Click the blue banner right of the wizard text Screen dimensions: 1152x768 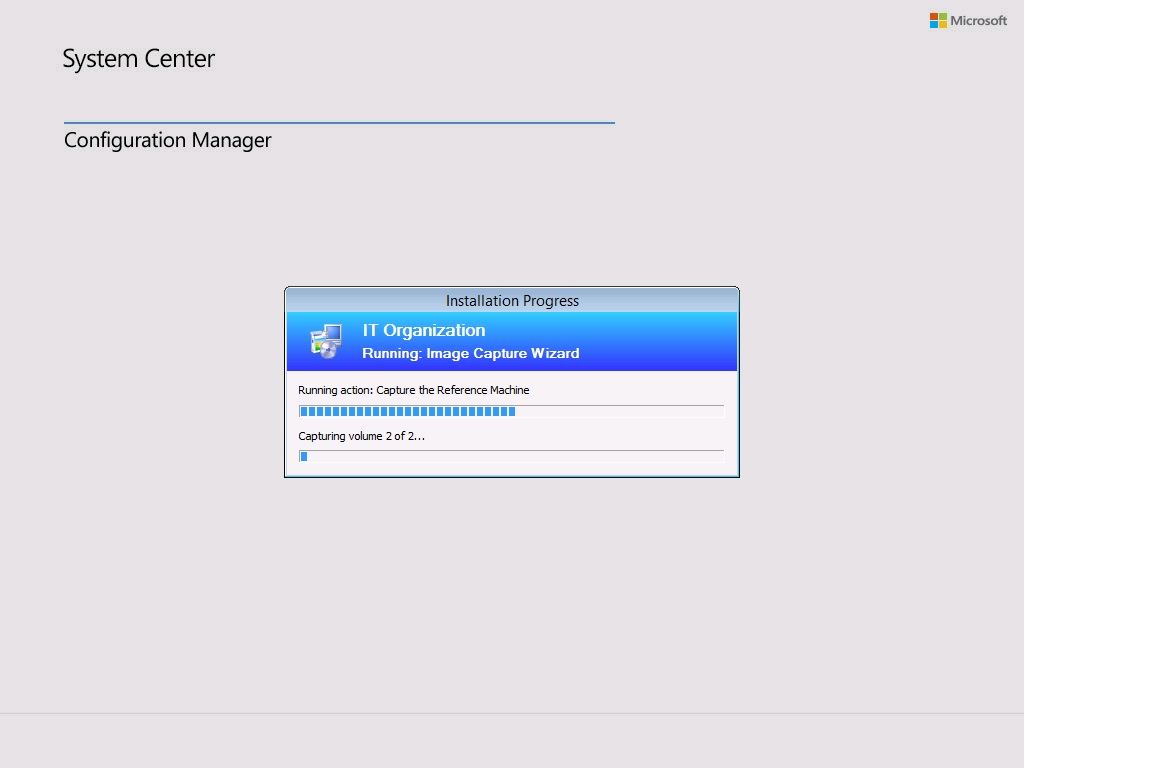pyautogui.click(x=660, y=342)
